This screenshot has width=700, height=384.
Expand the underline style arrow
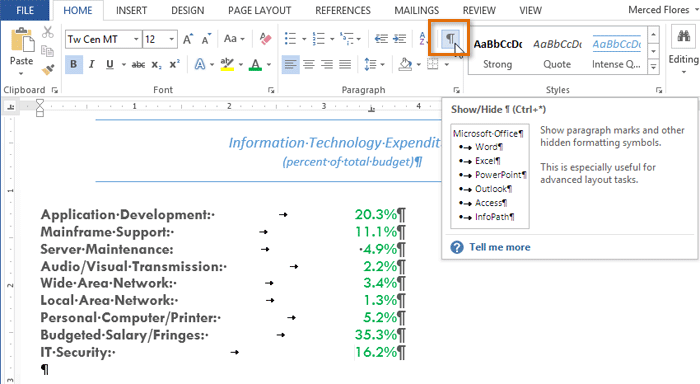[x=124, y=65]
